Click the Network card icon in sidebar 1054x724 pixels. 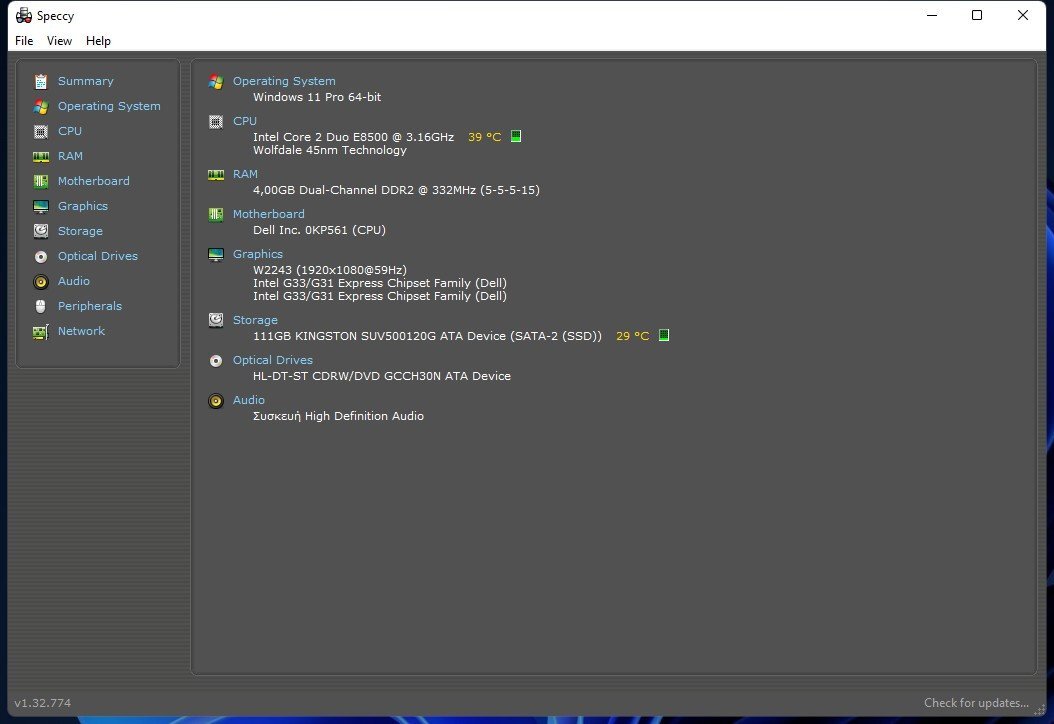click(x=41, y=331)
